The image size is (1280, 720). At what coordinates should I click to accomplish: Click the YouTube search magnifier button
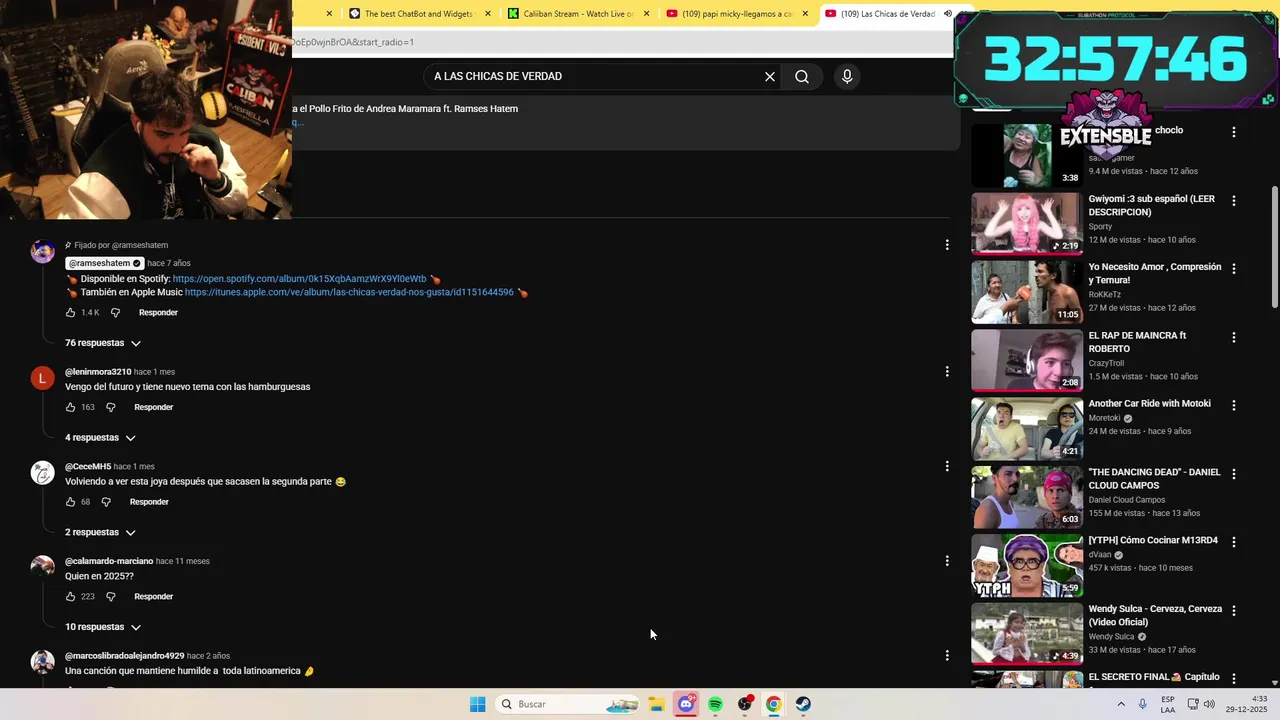(802, 76)
